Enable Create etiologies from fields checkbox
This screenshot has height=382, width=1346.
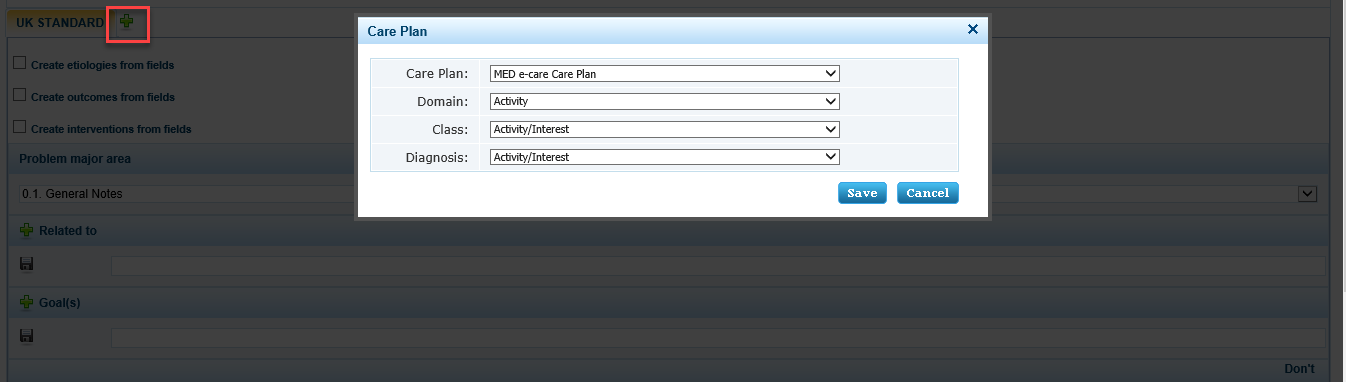coord(19,63)
